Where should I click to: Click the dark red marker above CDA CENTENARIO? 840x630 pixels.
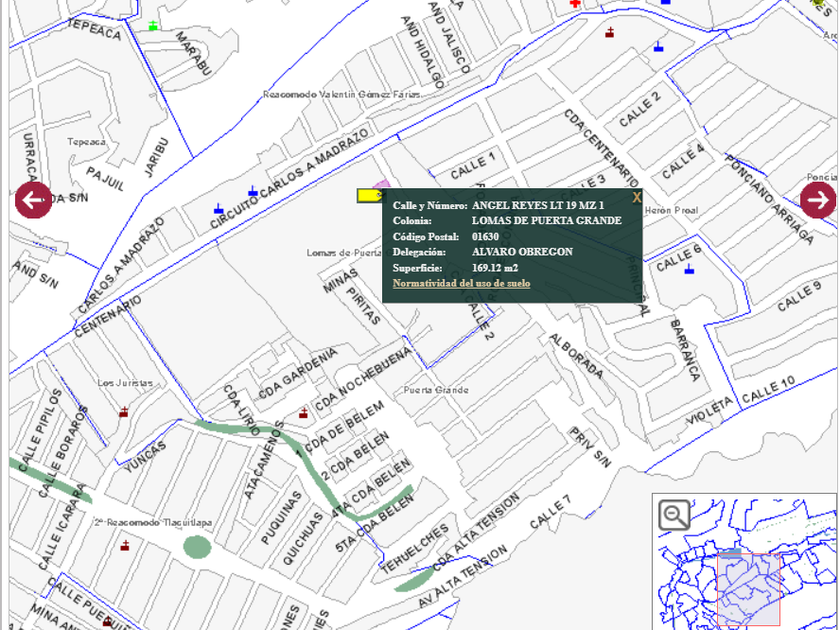point(609,32)
